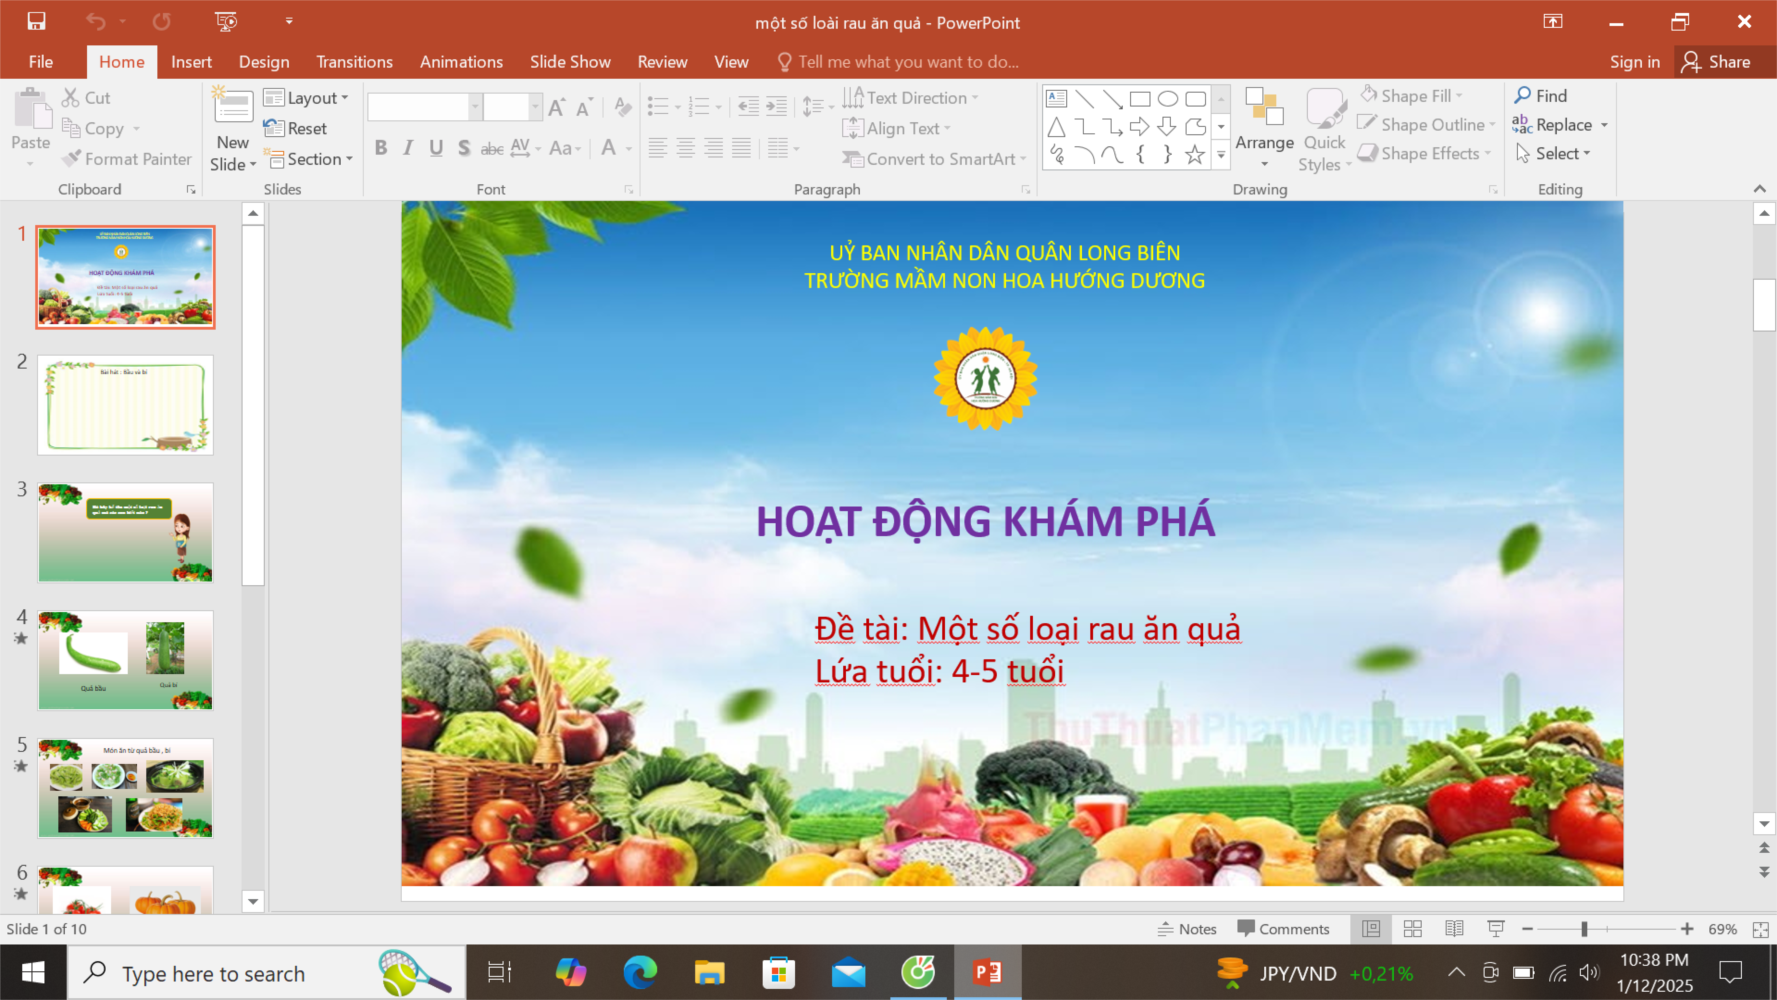Viewport: 1777px width, 1000px height.
Task: Click the New Slide icon
Action: (232, 110)
